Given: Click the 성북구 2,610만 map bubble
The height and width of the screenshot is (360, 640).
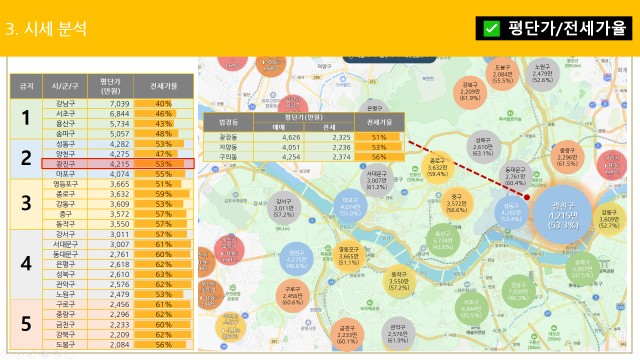Looking at the screenshot, I should (483, 147).
